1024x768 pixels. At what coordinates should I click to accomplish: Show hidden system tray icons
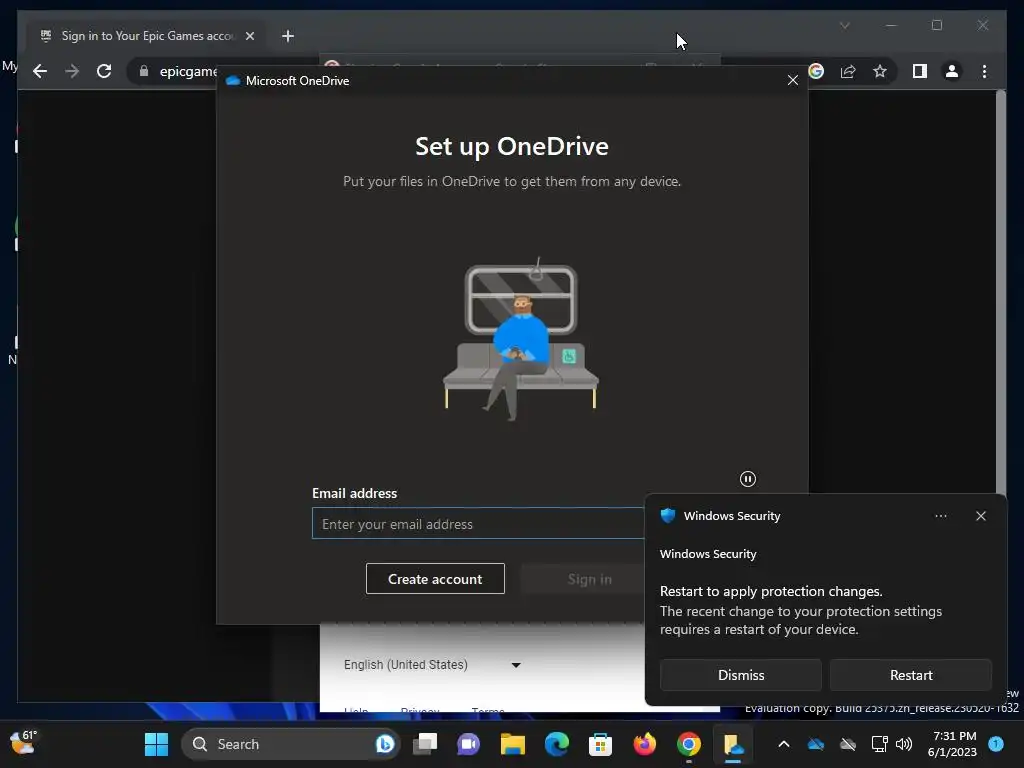[x=784, y=744]
